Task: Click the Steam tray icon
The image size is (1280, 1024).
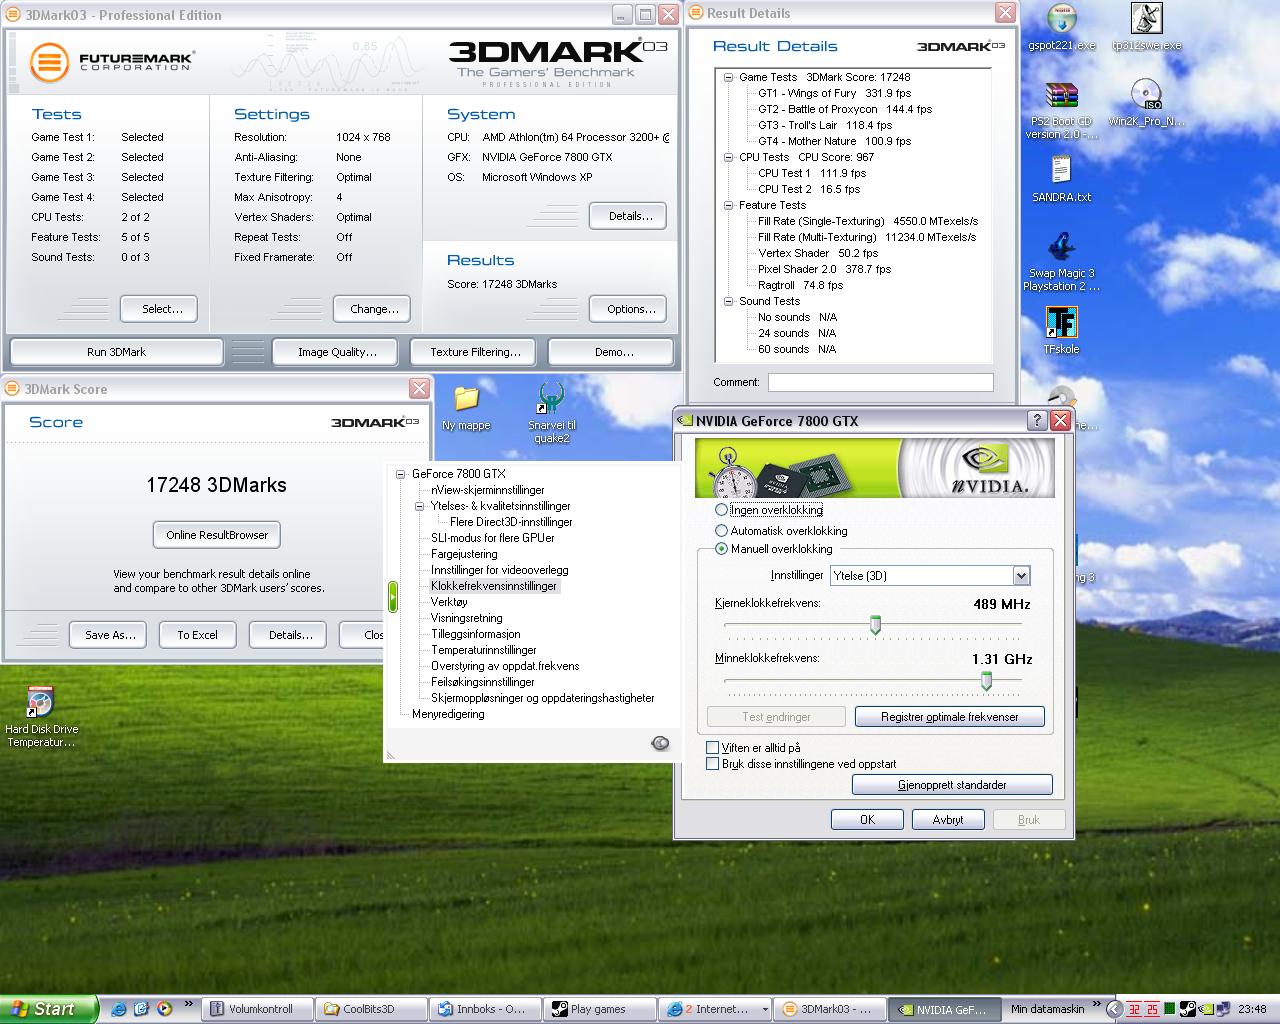Action: (x=1189, y=1009)
